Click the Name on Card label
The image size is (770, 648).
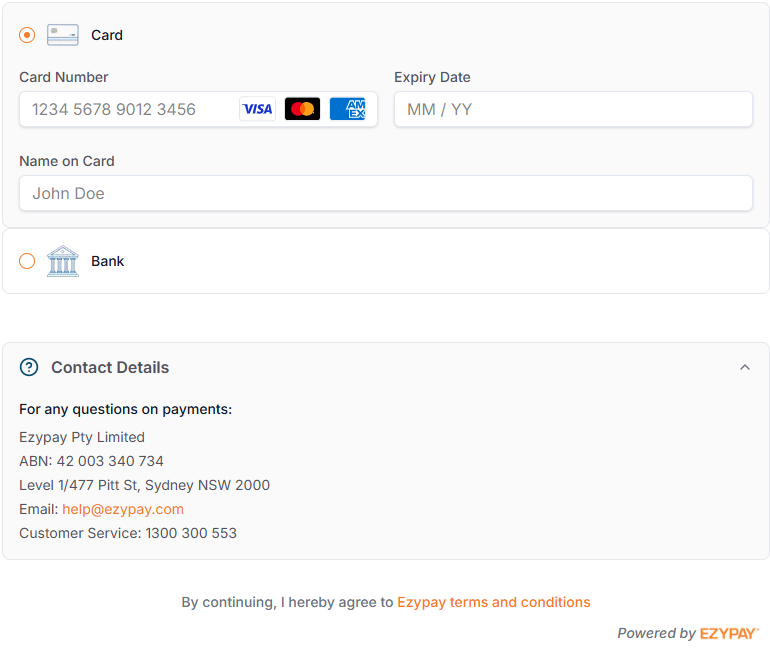coord(67,161)
